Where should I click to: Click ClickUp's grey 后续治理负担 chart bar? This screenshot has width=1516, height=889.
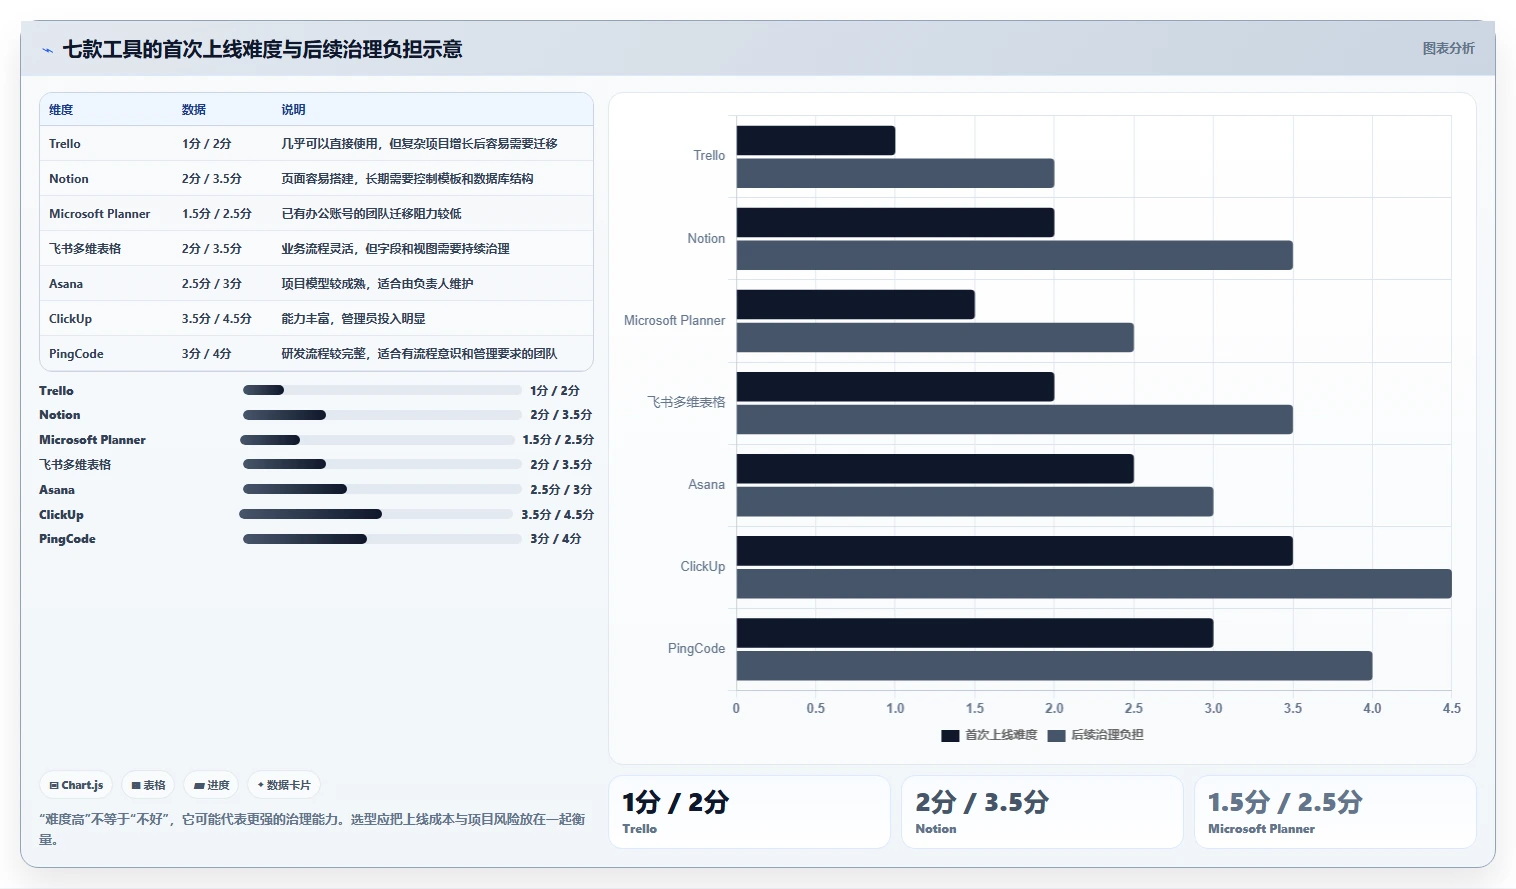click(1094, 584)
